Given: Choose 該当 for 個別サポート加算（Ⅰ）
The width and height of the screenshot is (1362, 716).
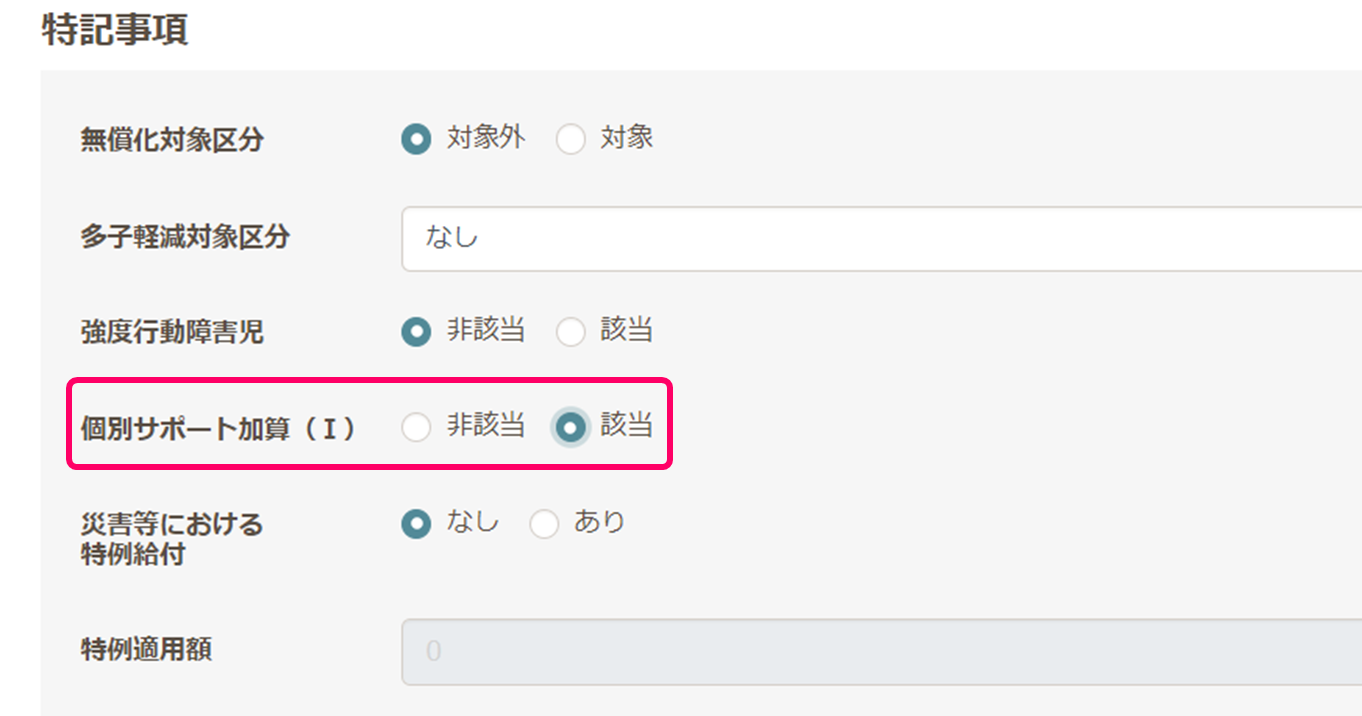Looking at the screenshot, I should (x=571, y=428).
